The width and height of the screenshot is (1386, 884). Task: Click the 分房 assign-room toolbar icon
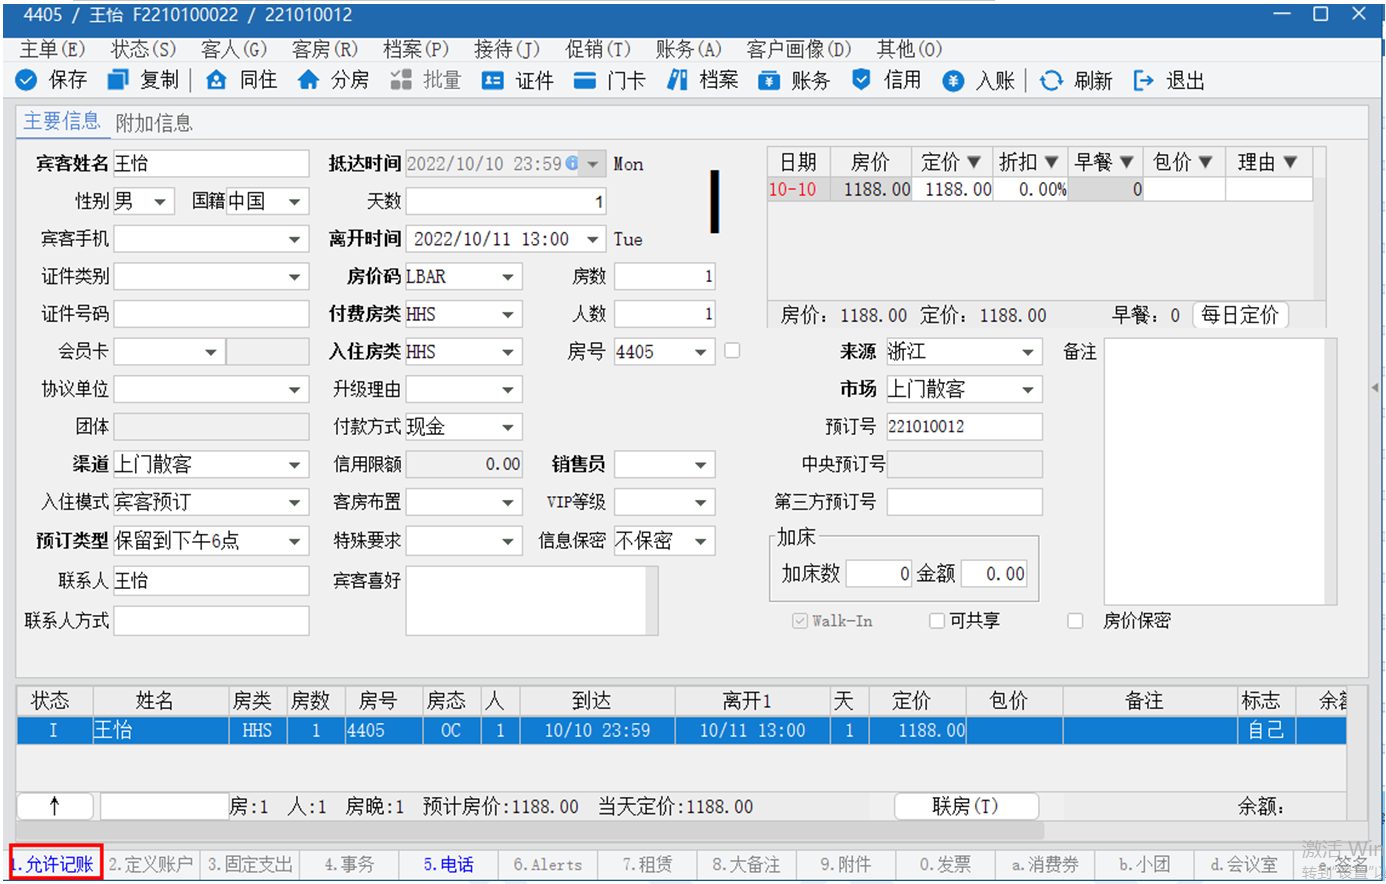click(308, 80)
